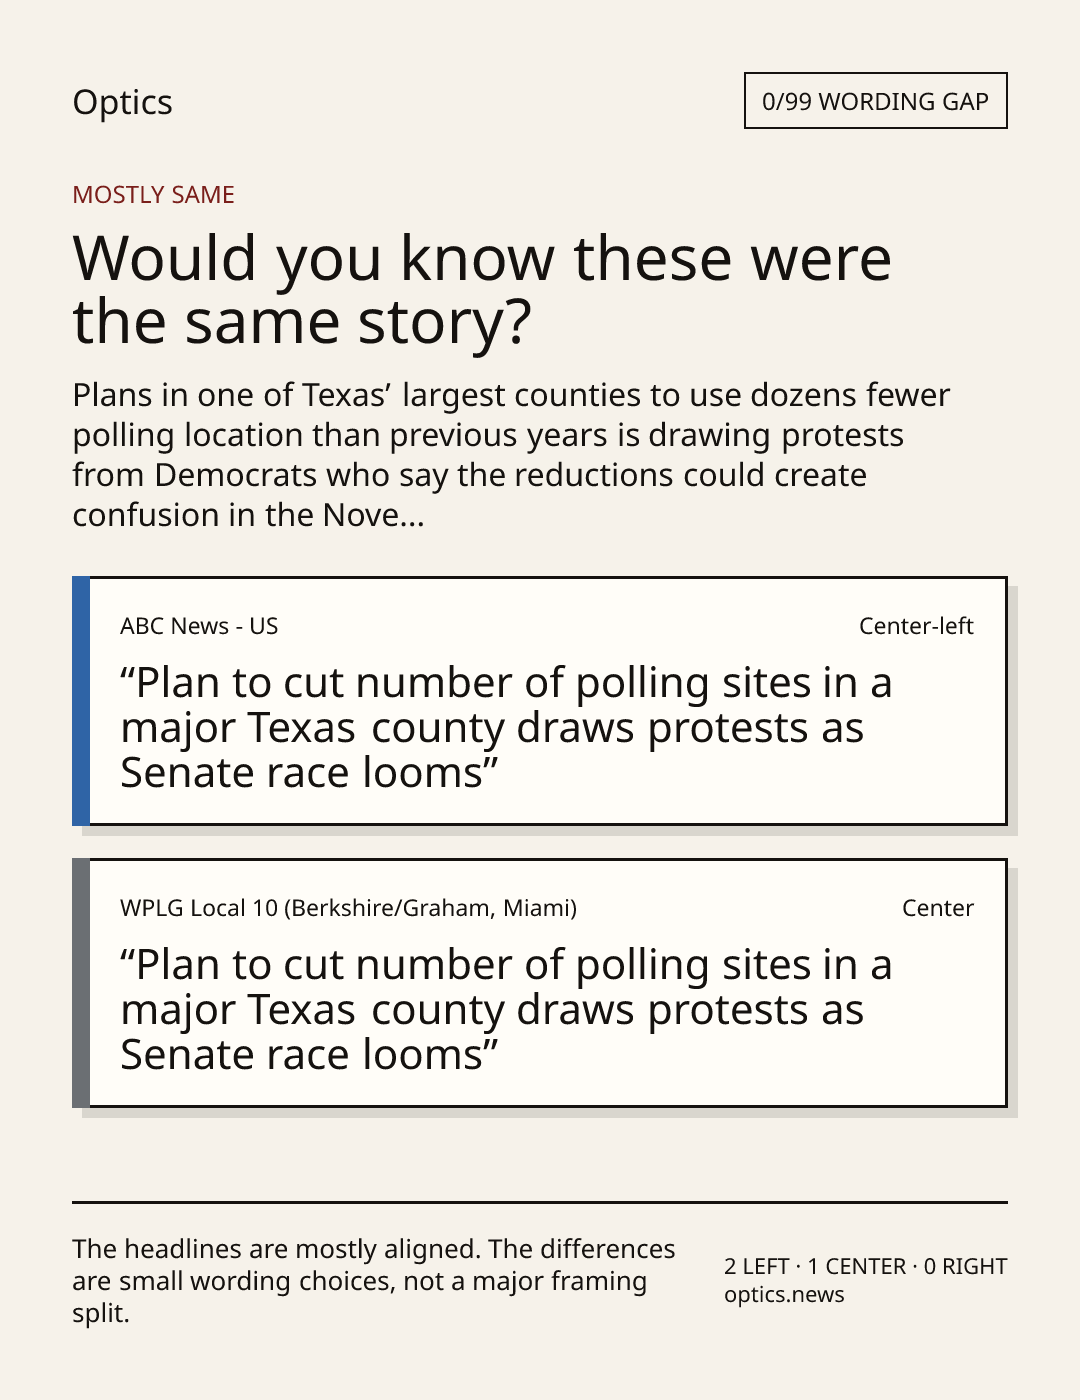The image size is (1080, 1400).
Task: Click the 0/99 WORDING GAP badge
Action: click(x=875, y=101)
